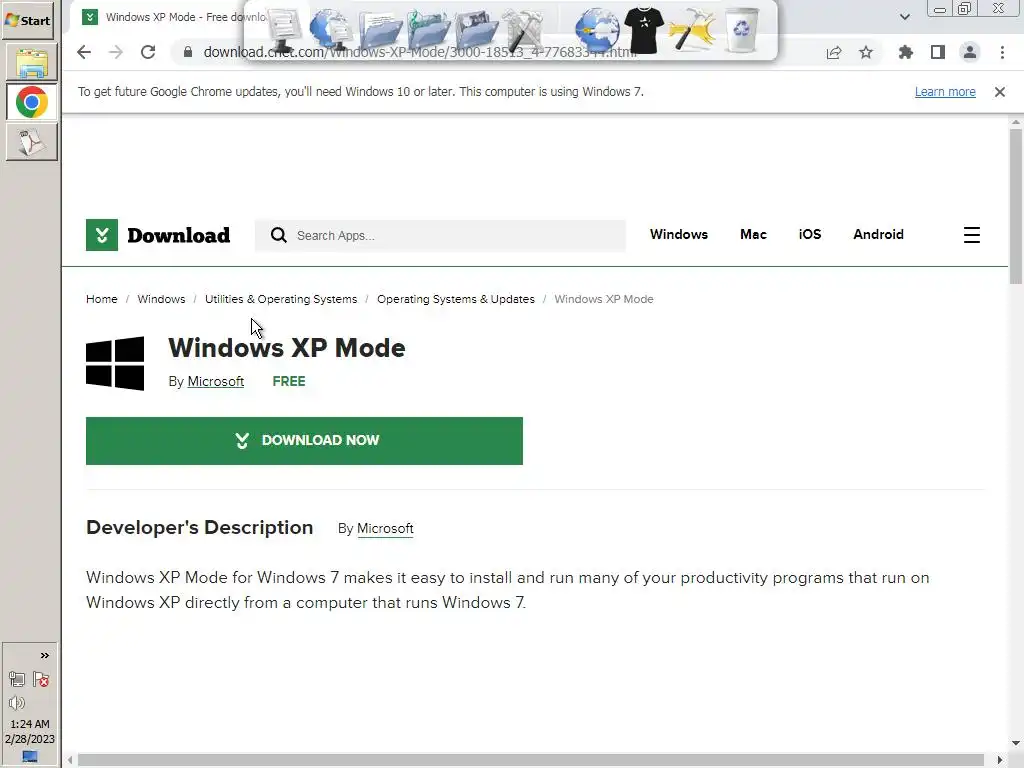Viewport: 1024px width, 768px height.
Task: Click the magnifier icon in the search box
Action: [x=279, y=235]
